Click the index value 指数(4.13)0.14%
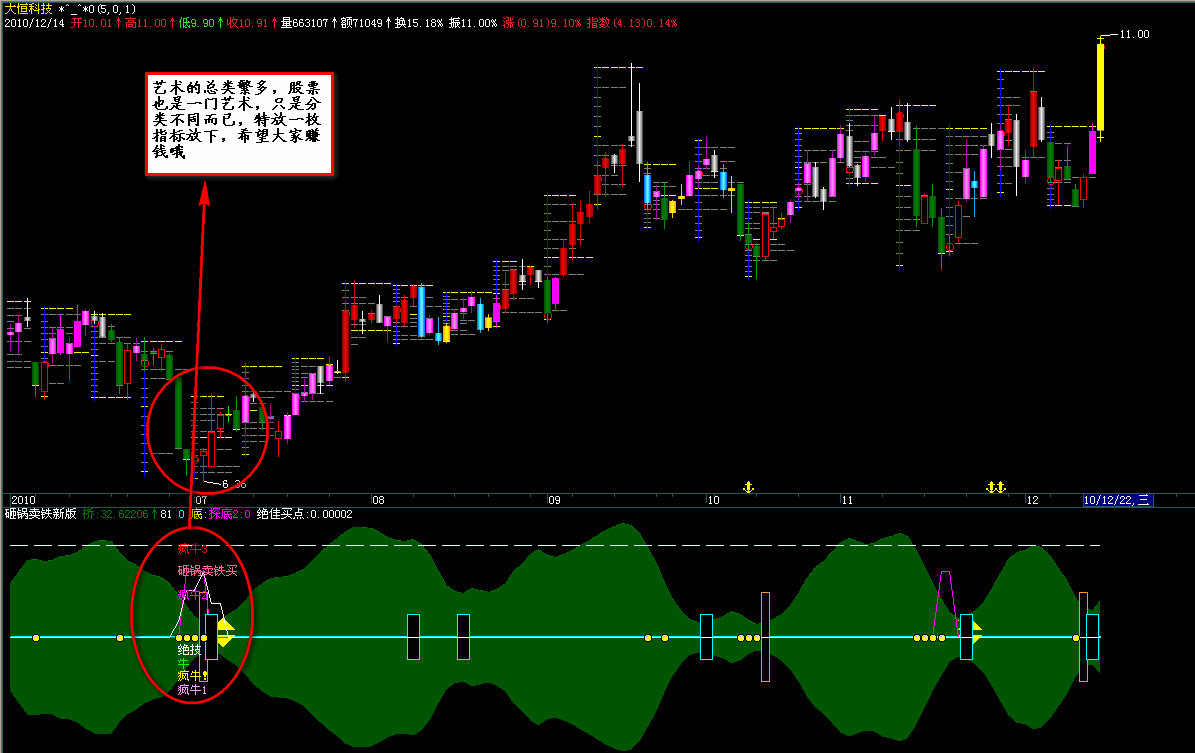This screenshot has width=1195, height=753. click(632, 23)
